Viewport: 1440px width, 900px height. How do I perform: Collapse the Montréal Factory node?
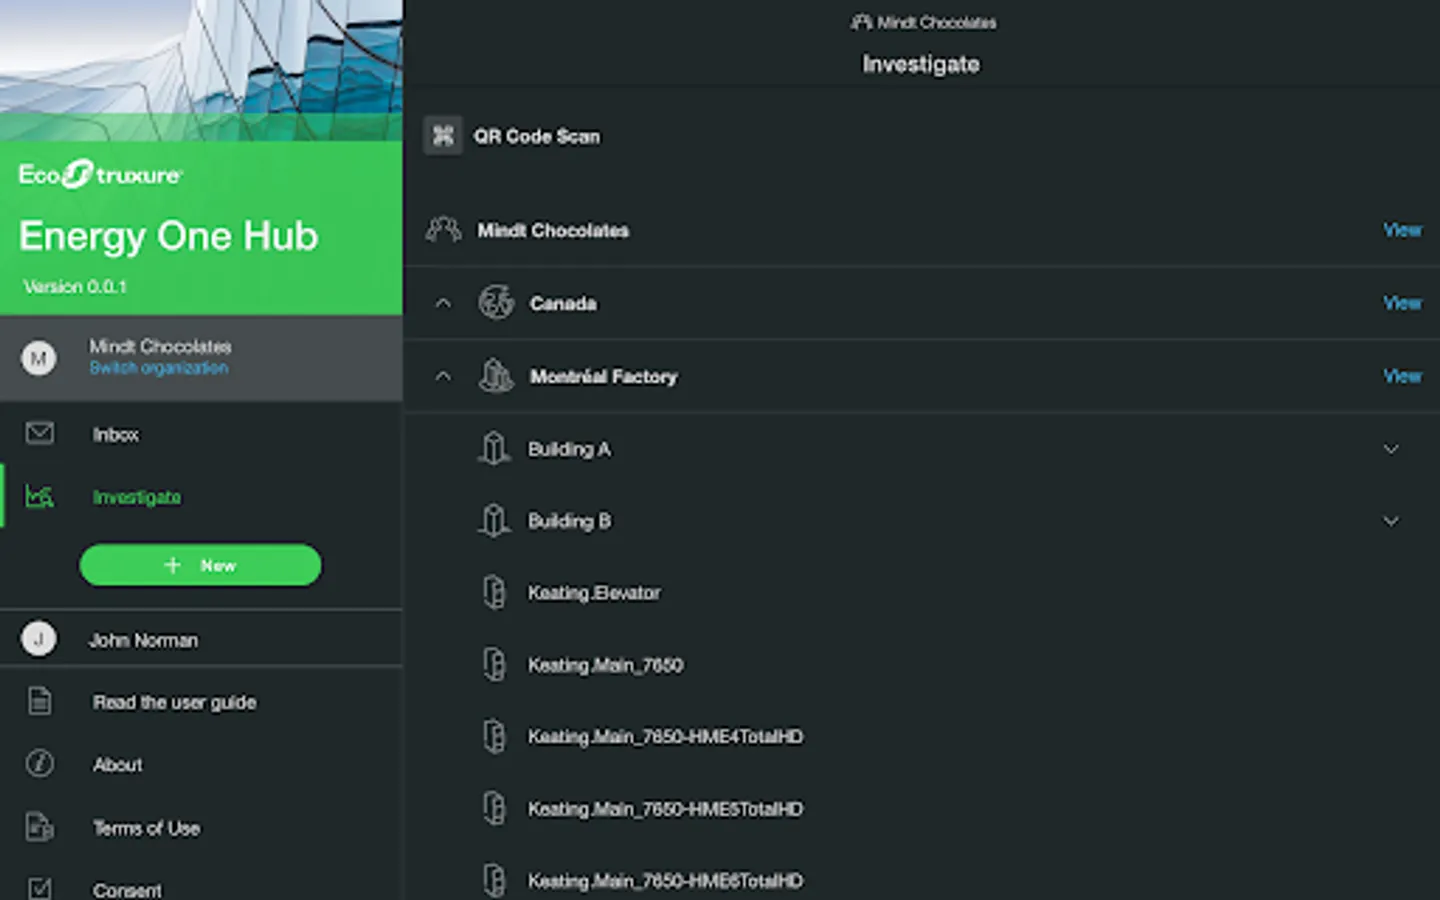point(443,376)
